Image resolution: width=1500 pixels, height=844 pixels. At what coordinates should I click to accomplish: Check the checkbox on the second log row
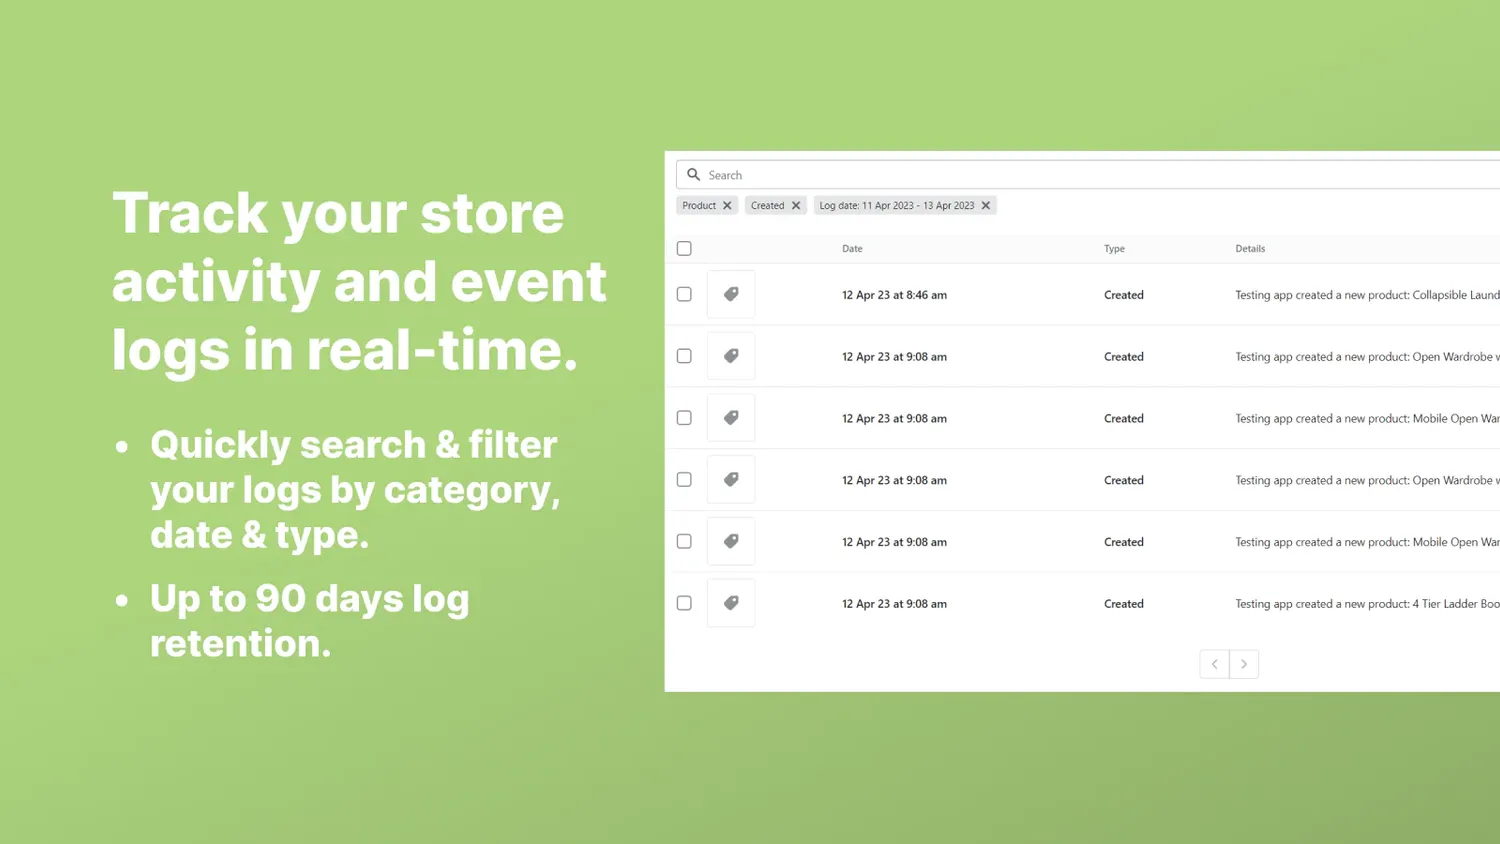tap(684, 355)
